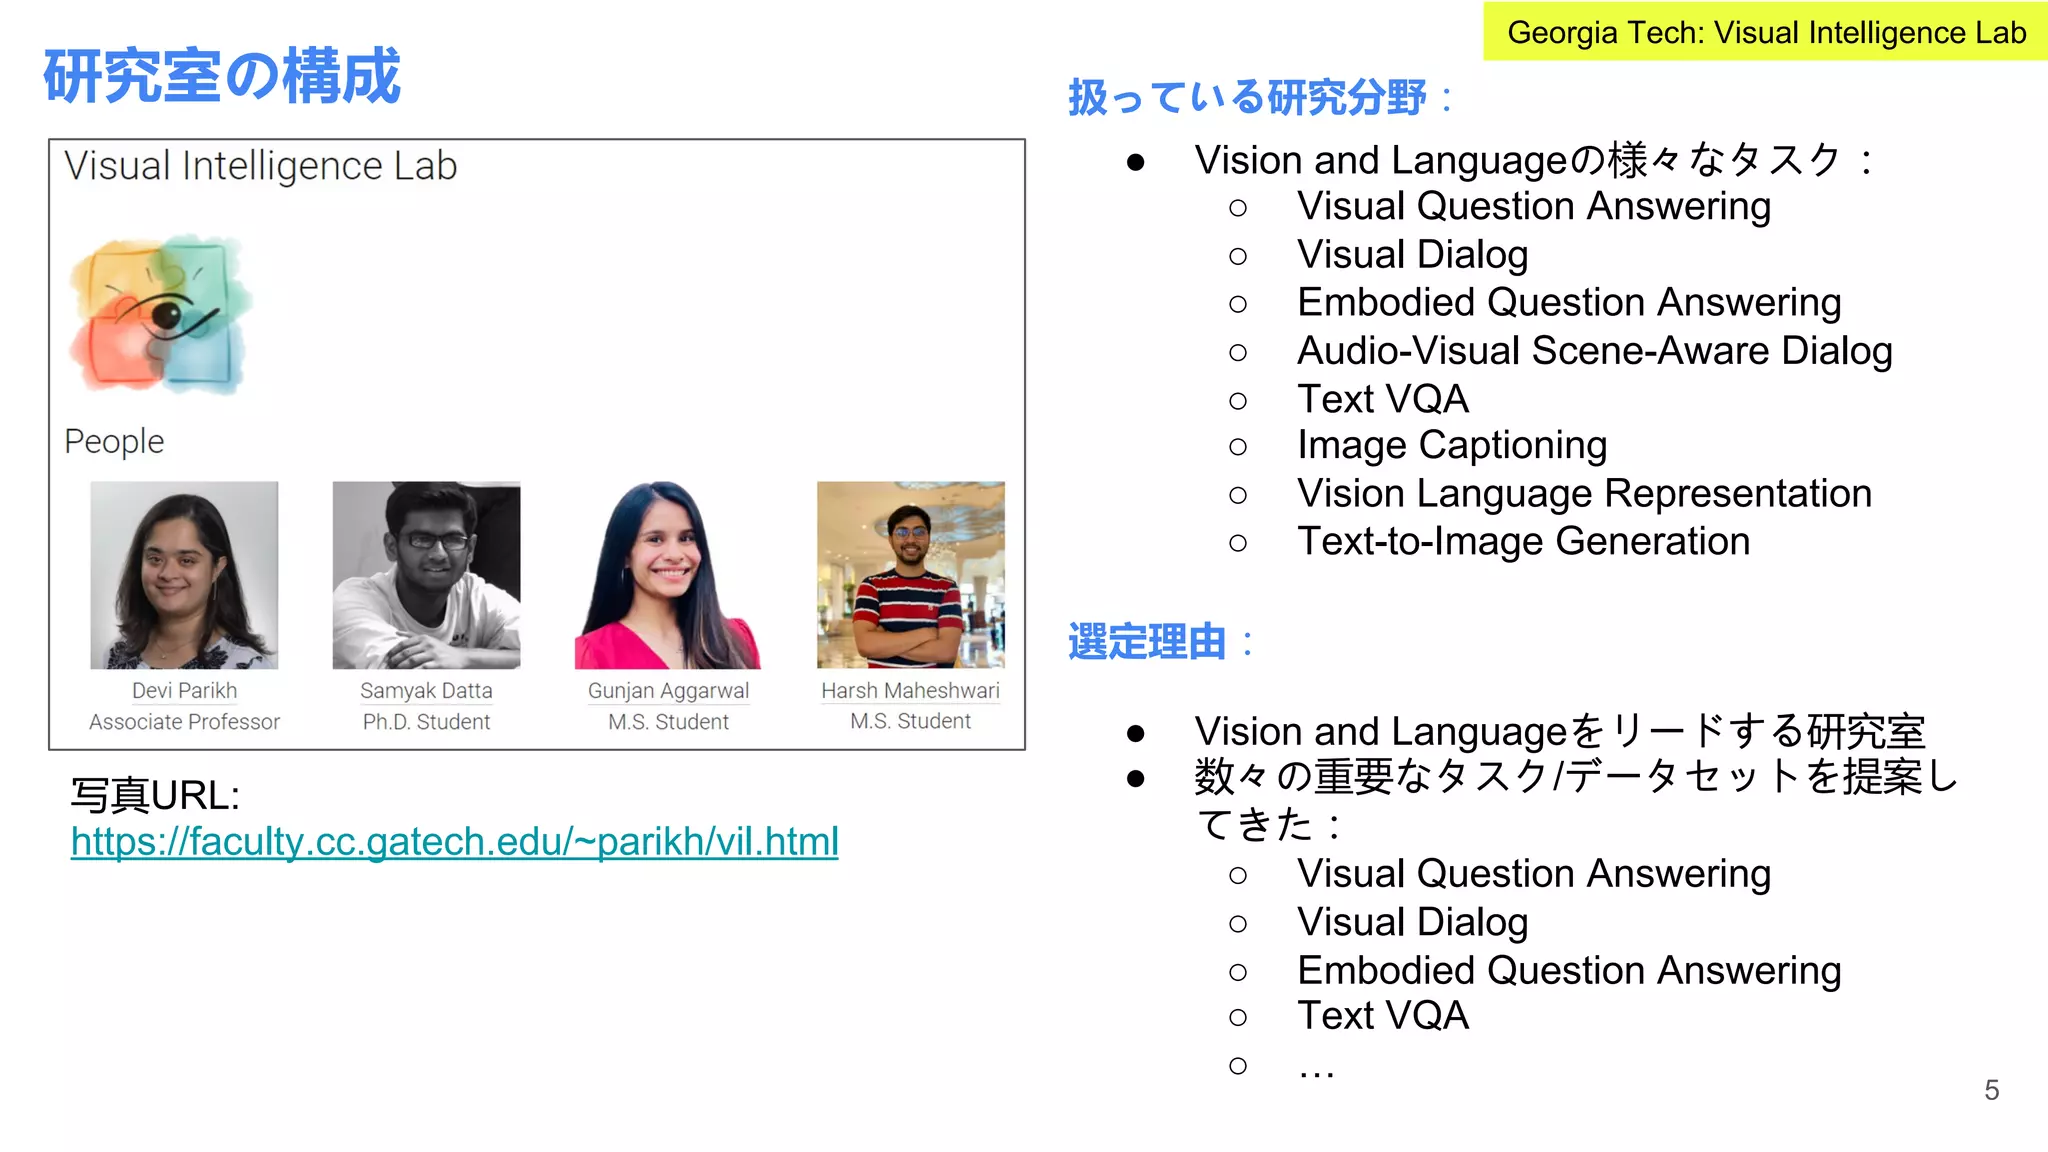The height and width of the screenshot is (1152, 2048).
Task: Click Embodied Question Answering in the first list
Action: pyautogui.click(x=1569, y=302)
